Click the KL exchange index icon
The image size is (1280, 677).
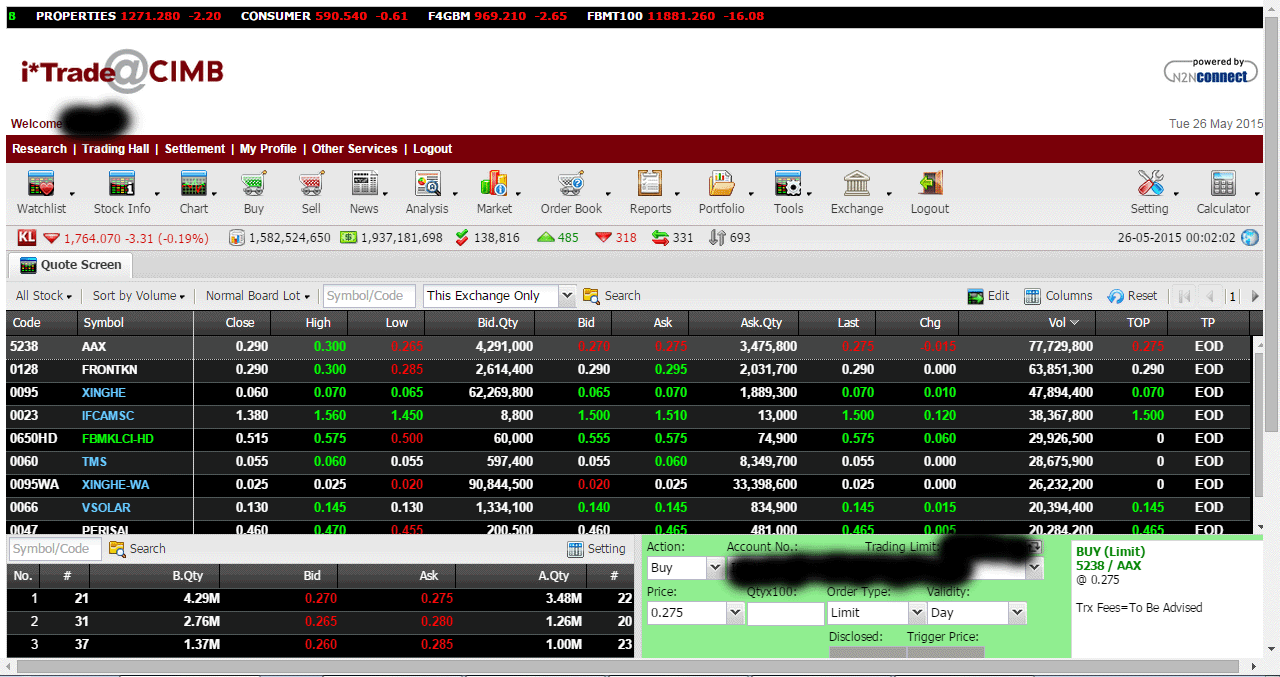[x=27, y=237]
